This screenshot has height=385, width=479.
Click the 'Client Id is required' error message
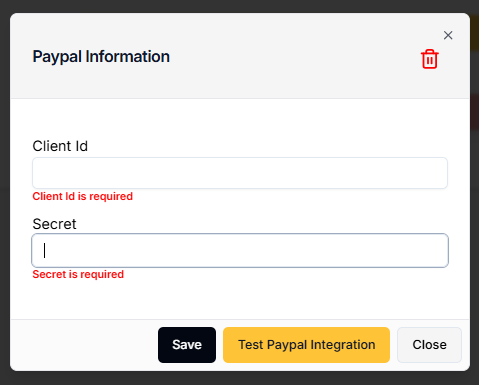[x=83, y=196]
